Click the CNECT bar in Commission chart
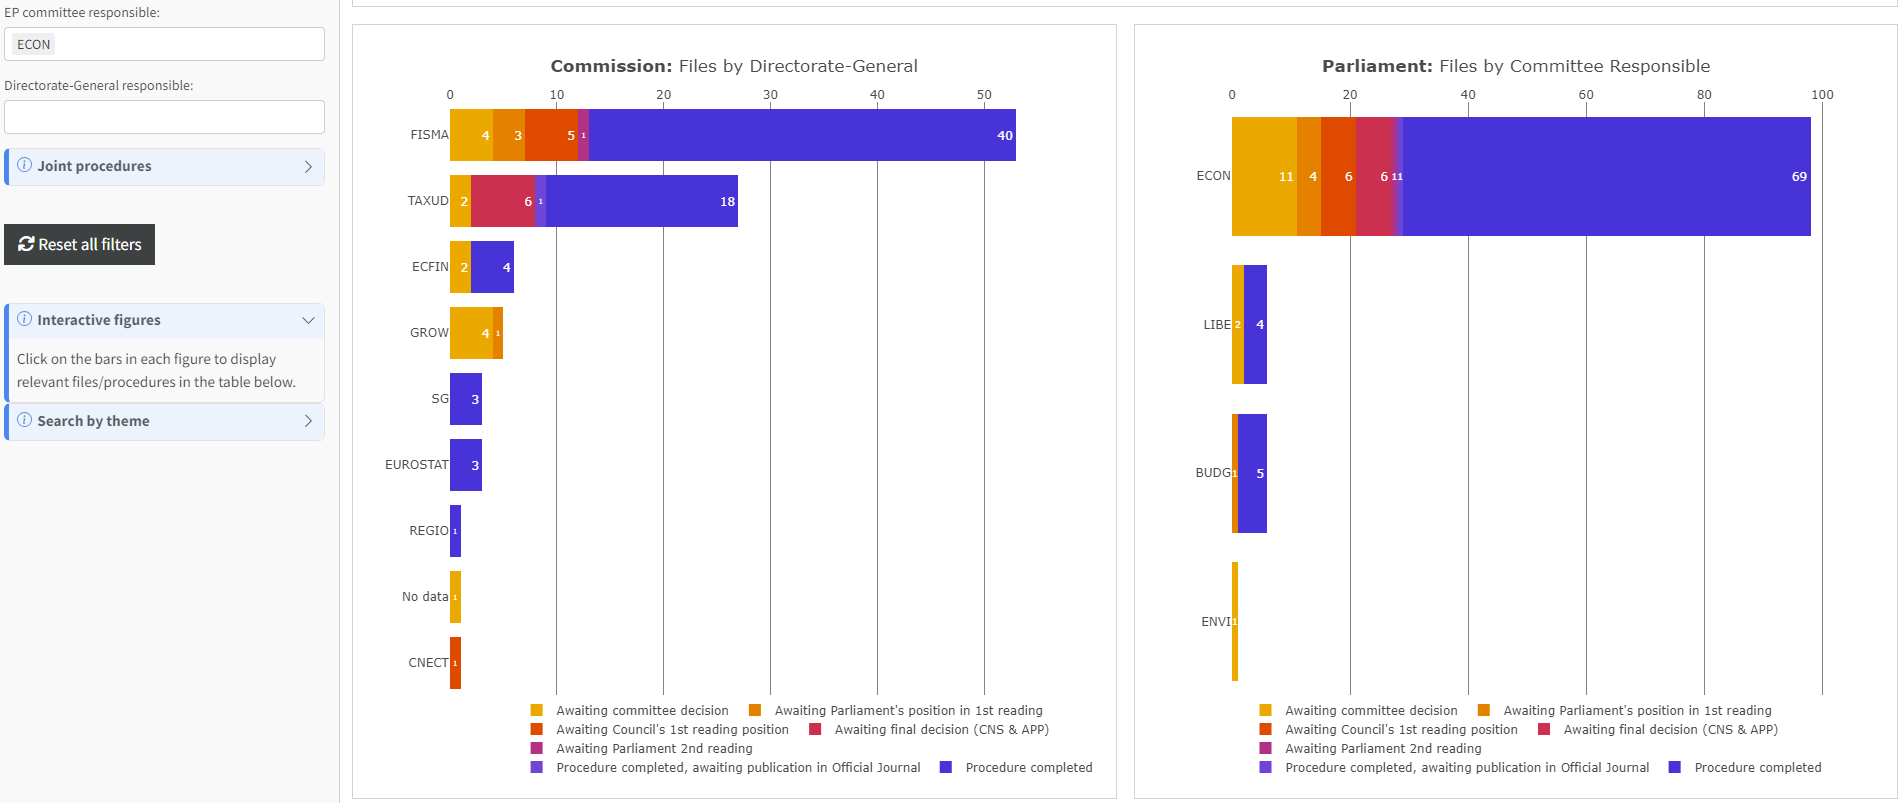1903x803 pixels. tap(455, 663)
